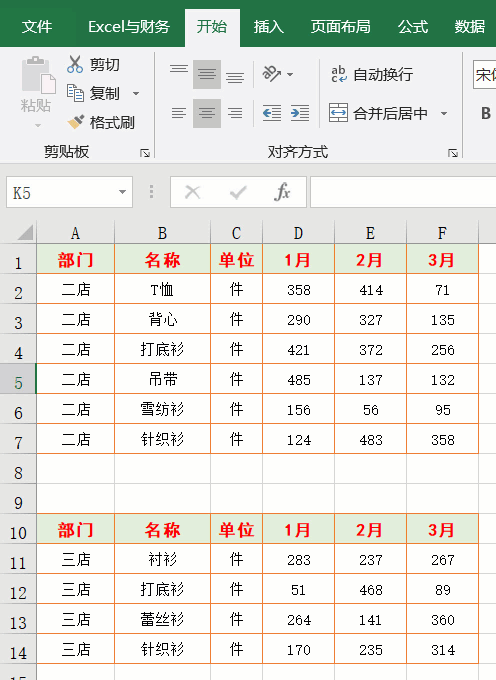
Task: Switch to 页面布局 tab
Action: pos(340,27)
